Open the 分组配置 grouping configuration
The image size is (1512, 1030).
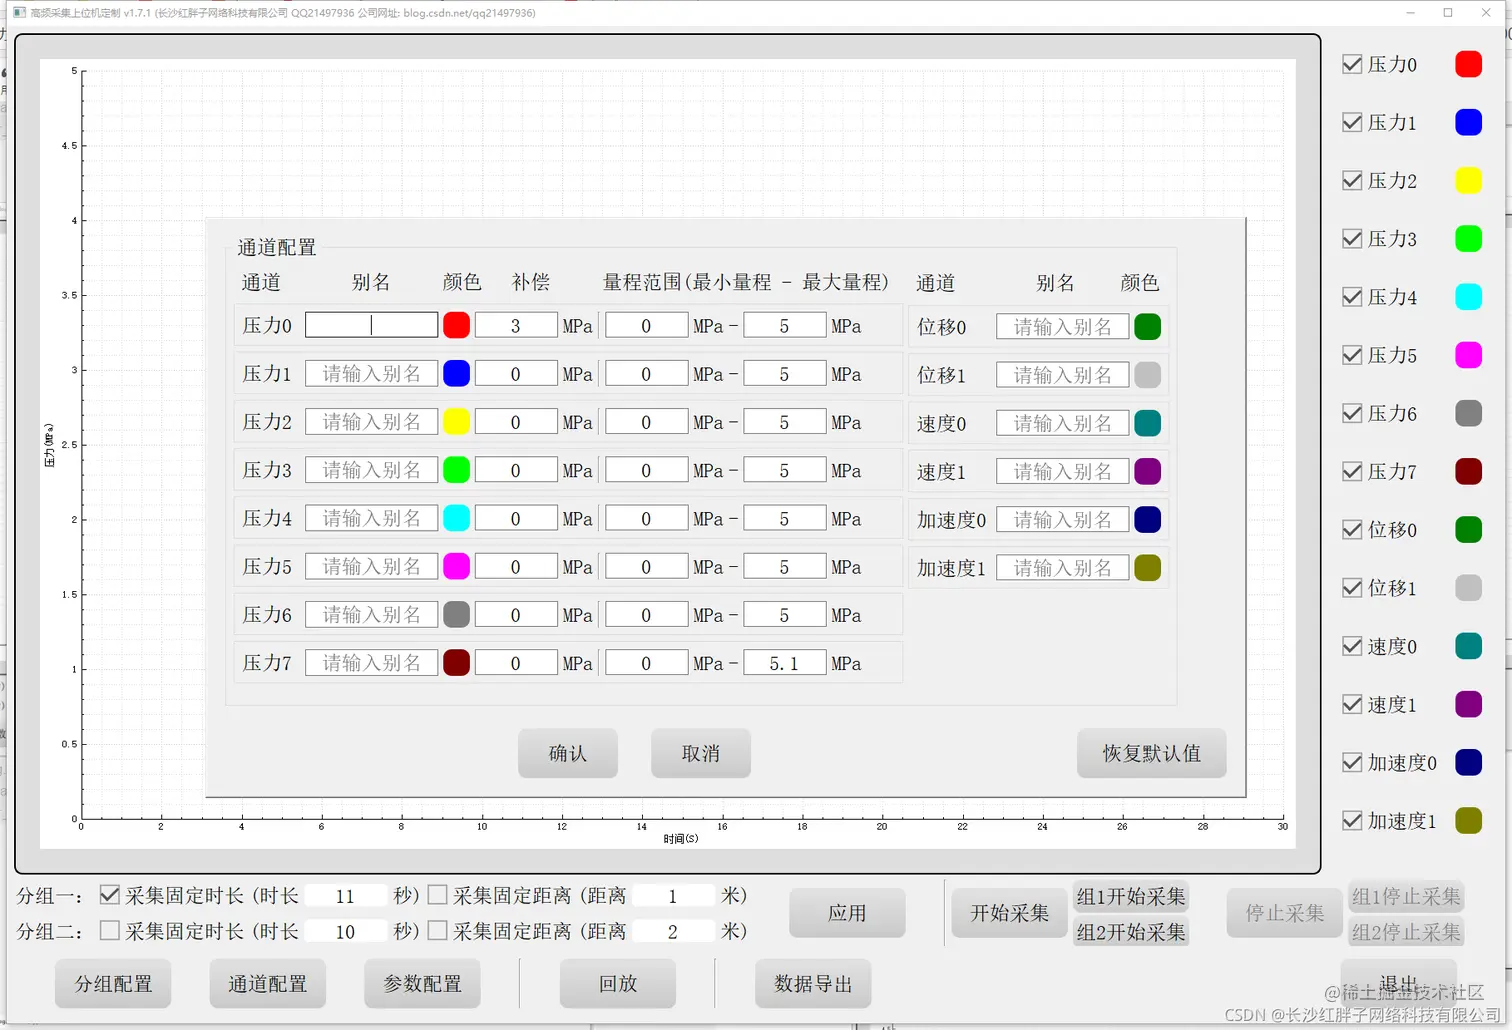[x=113, y=984]
